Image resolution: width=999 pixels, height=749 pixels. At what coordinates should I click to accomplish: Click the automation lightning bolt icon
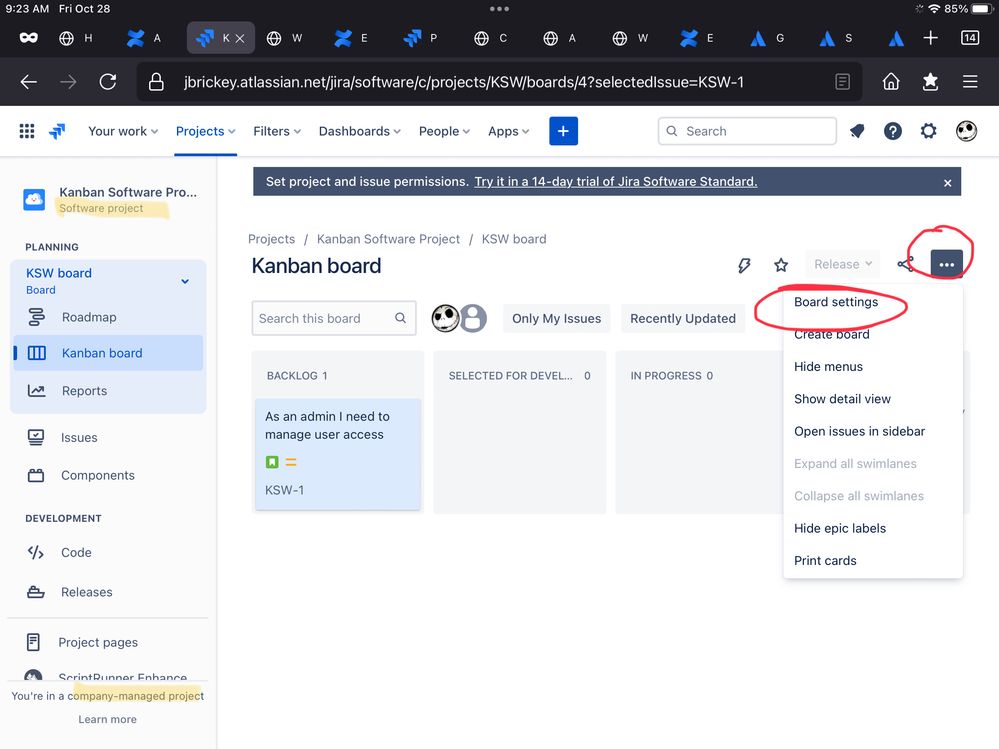744,265
